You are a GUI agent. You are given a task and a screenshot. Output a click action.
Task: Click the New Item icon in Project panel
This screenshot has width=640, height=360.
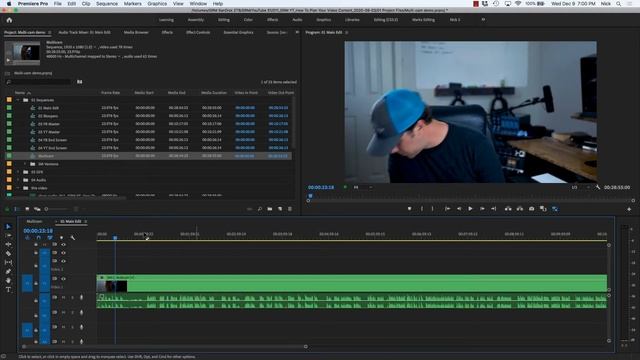pyautogui.click(x=280, y=209)
